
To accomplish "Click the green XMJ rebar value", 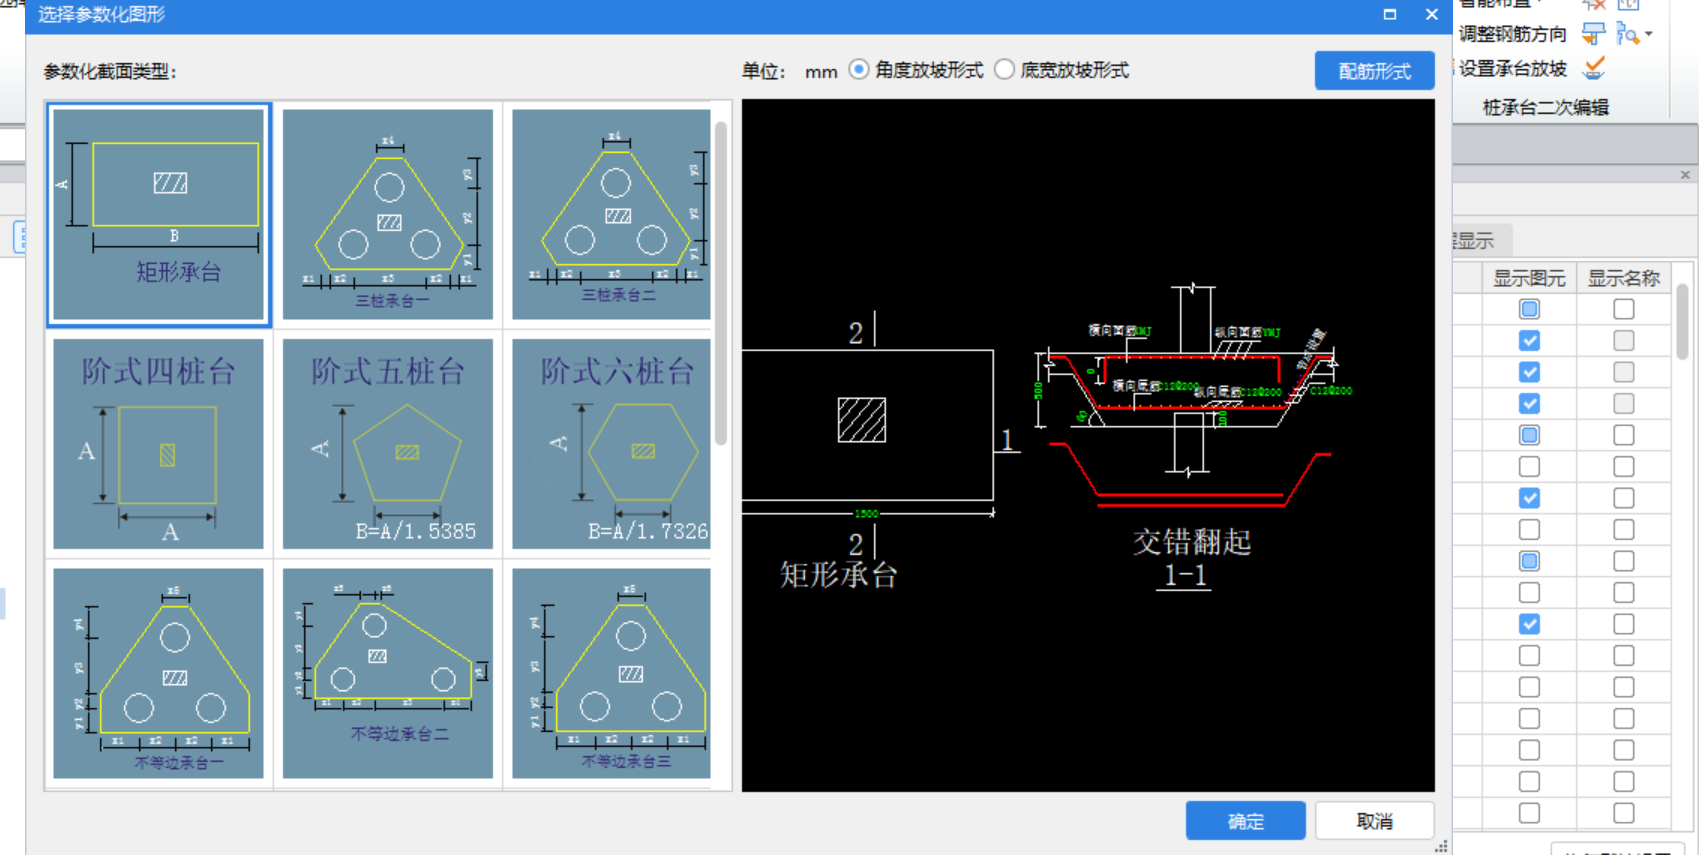I will [1143, 331].
